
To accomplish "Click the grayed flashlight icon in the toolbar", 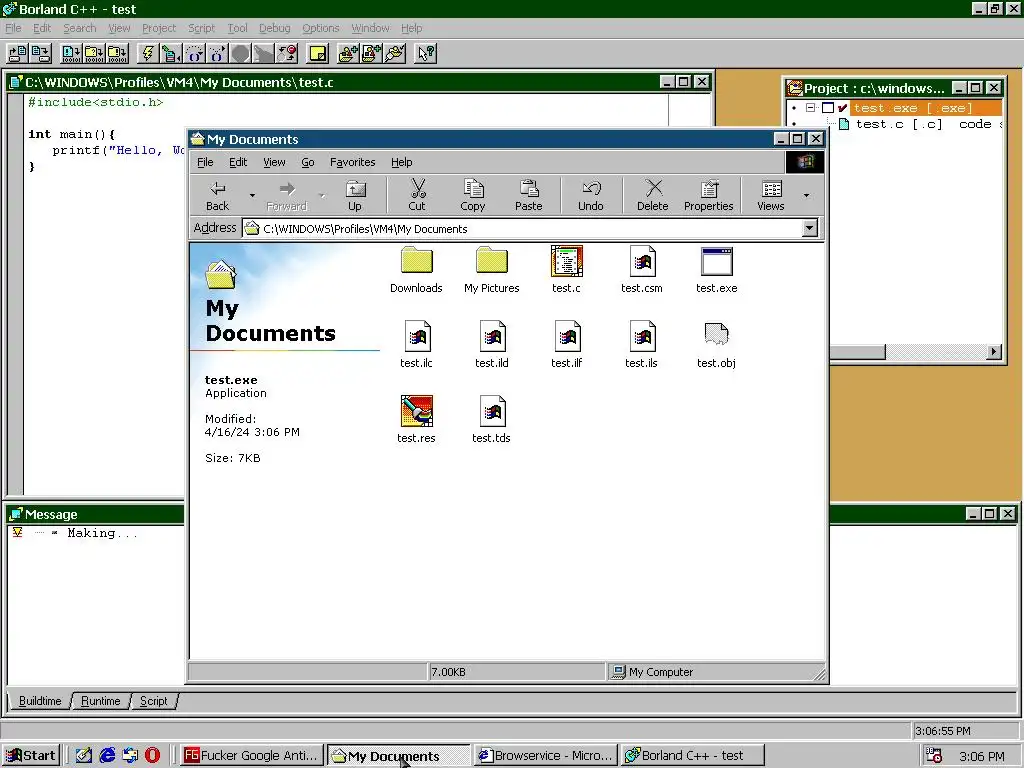I will [264, 53].
